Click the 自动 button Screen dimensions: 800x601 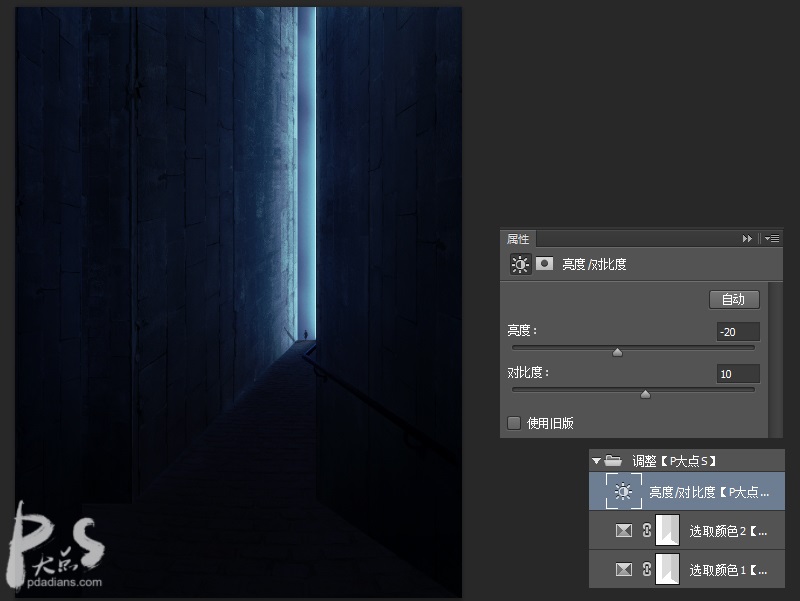pyautogui.click(x=734, y=299)
